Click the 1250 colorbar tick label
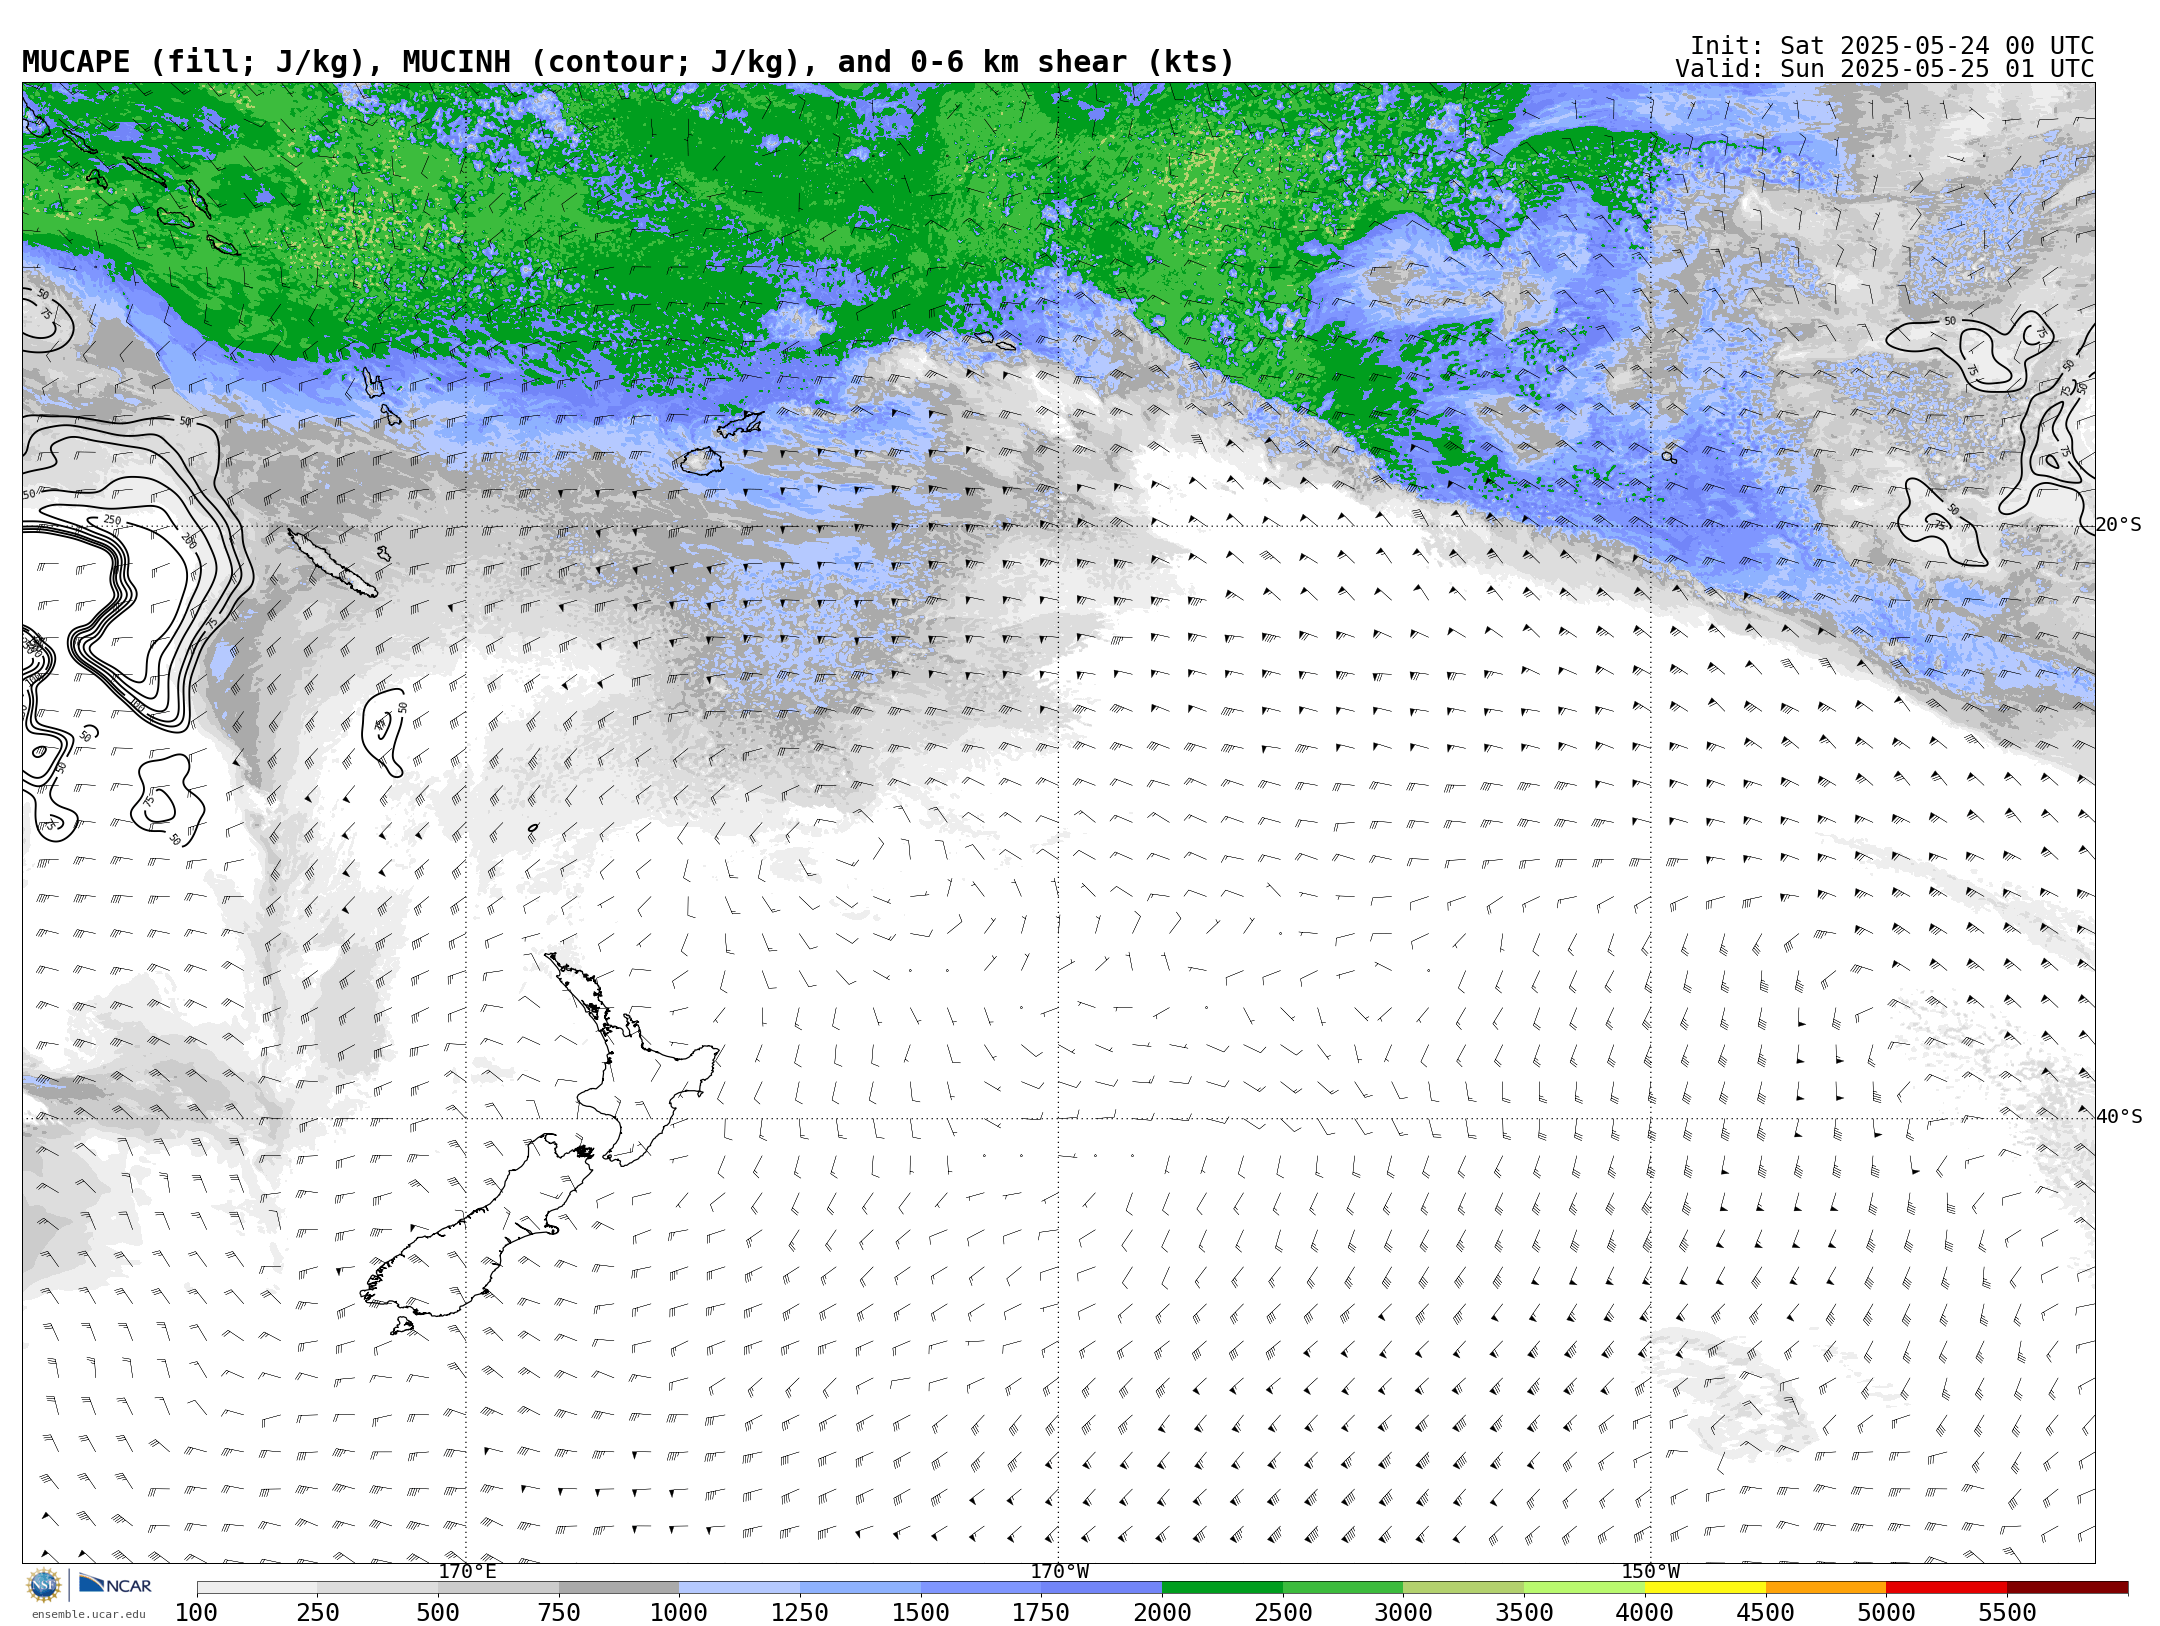The height and width of the screenshot is (1626, 2160). [800, 1613]
